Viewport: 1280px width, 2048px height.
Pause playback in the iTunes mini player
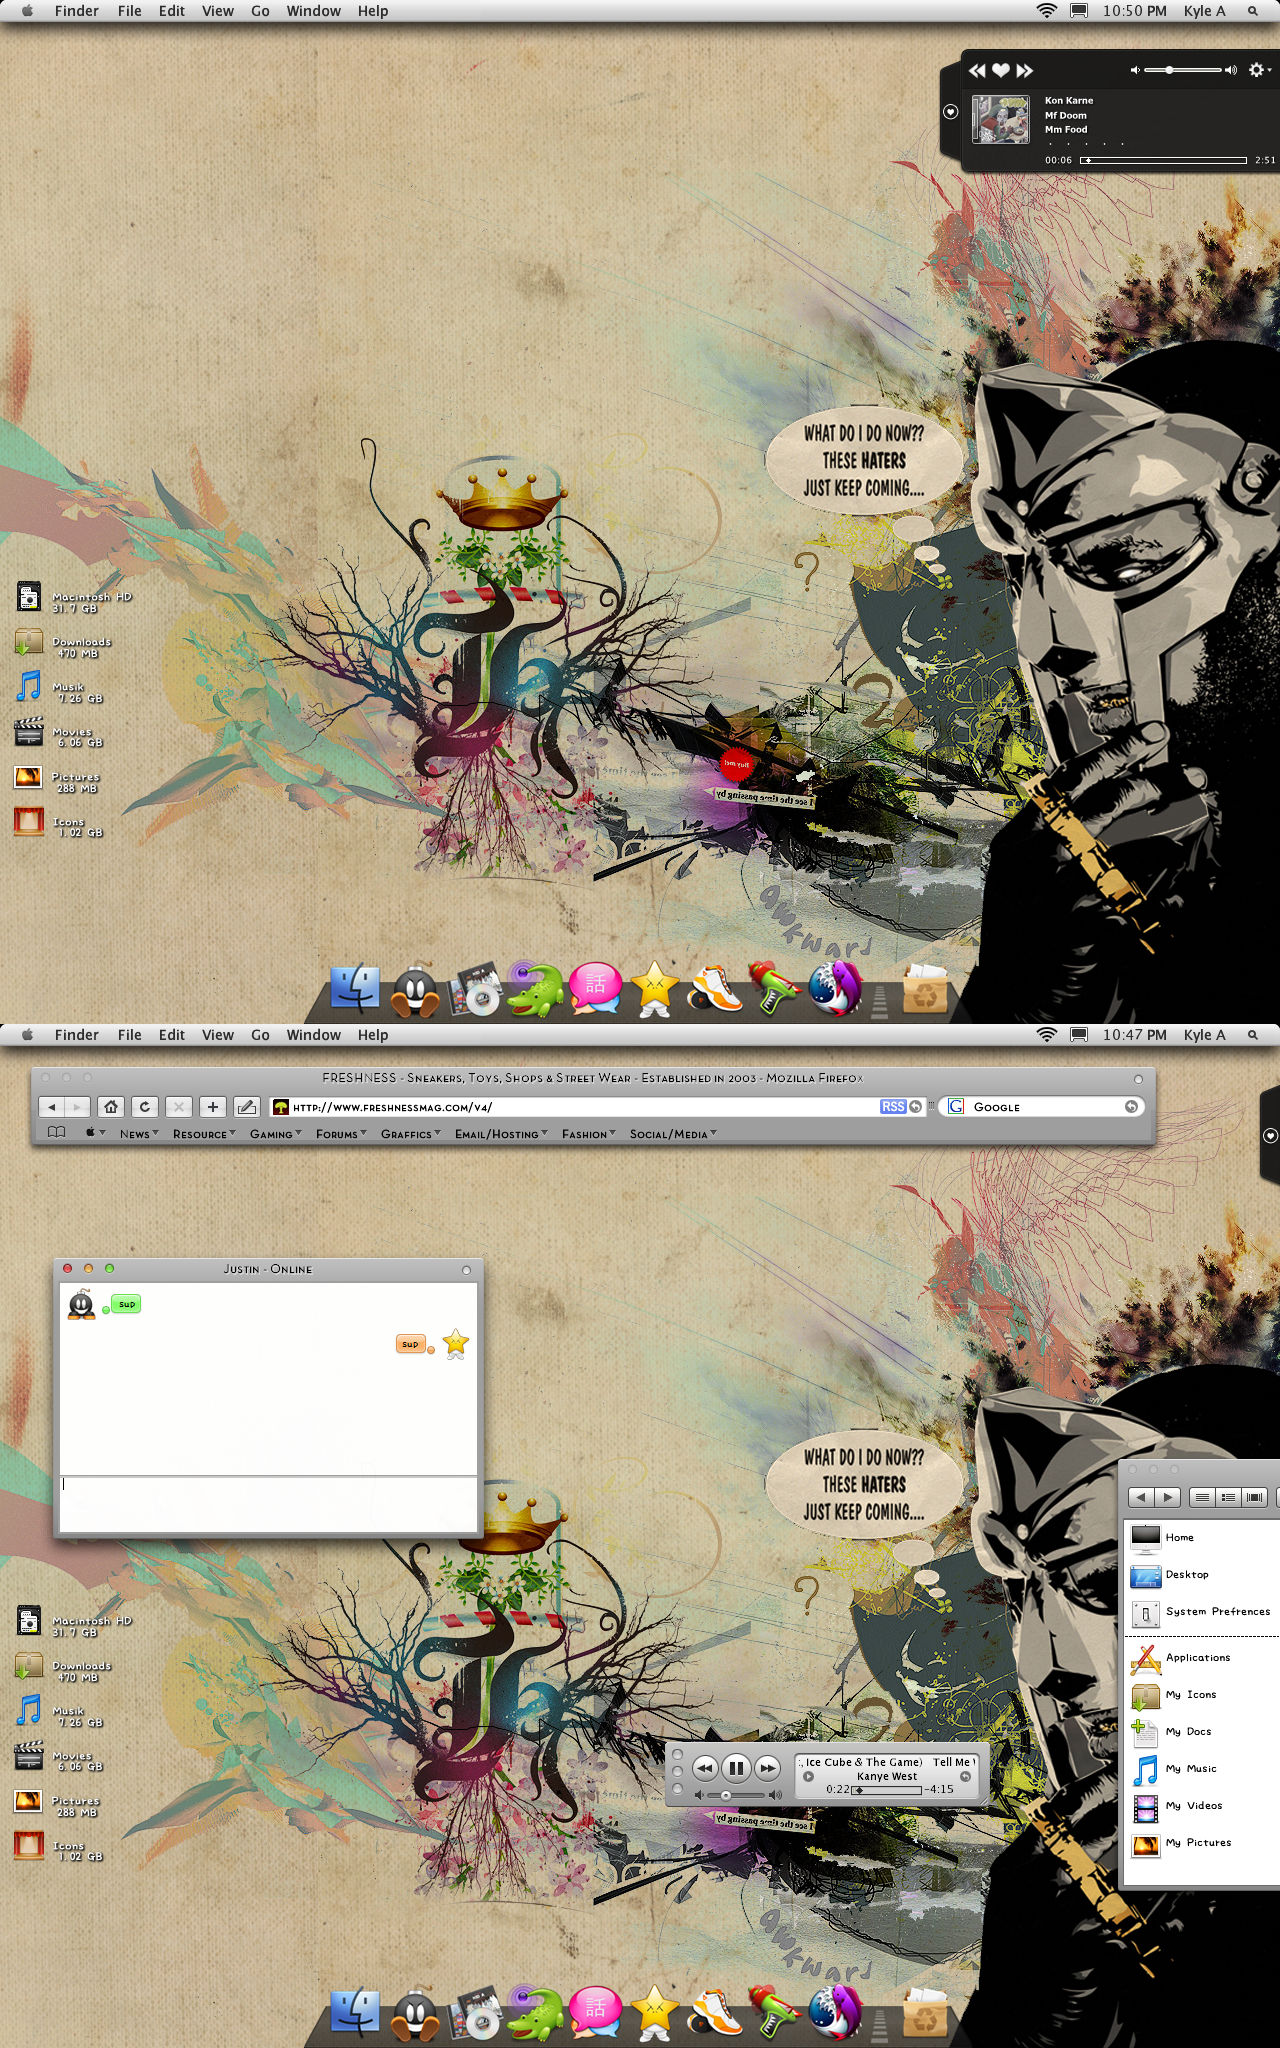736,1768
